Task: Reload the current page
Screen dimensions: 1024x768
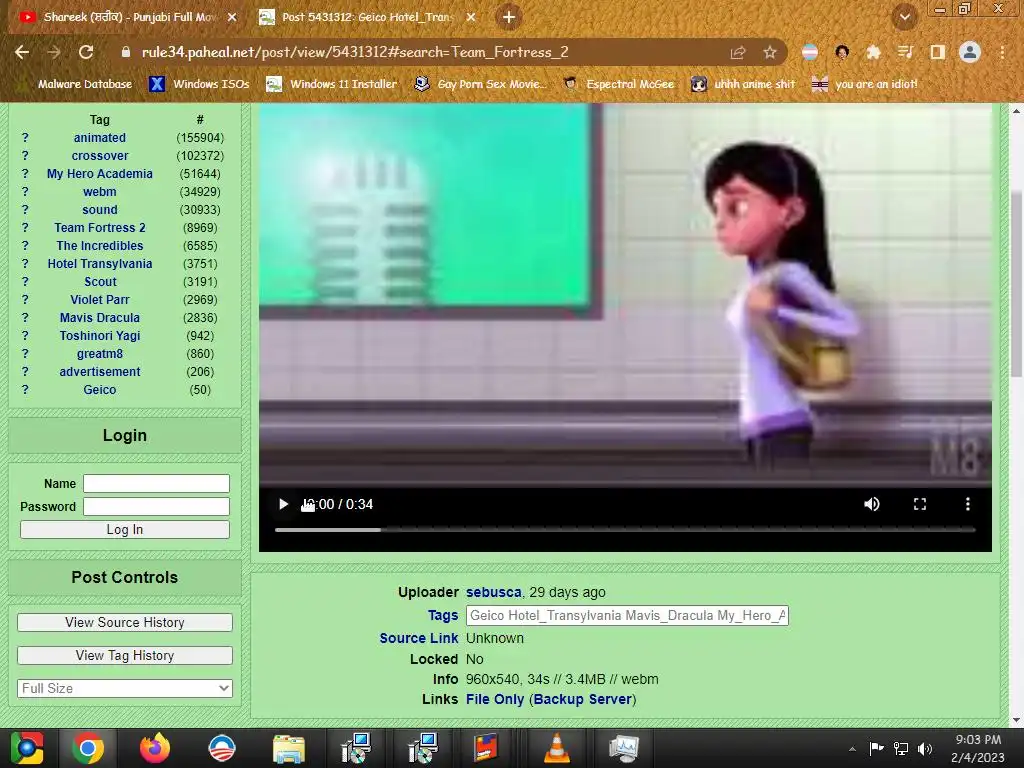Action: [86, 52]
